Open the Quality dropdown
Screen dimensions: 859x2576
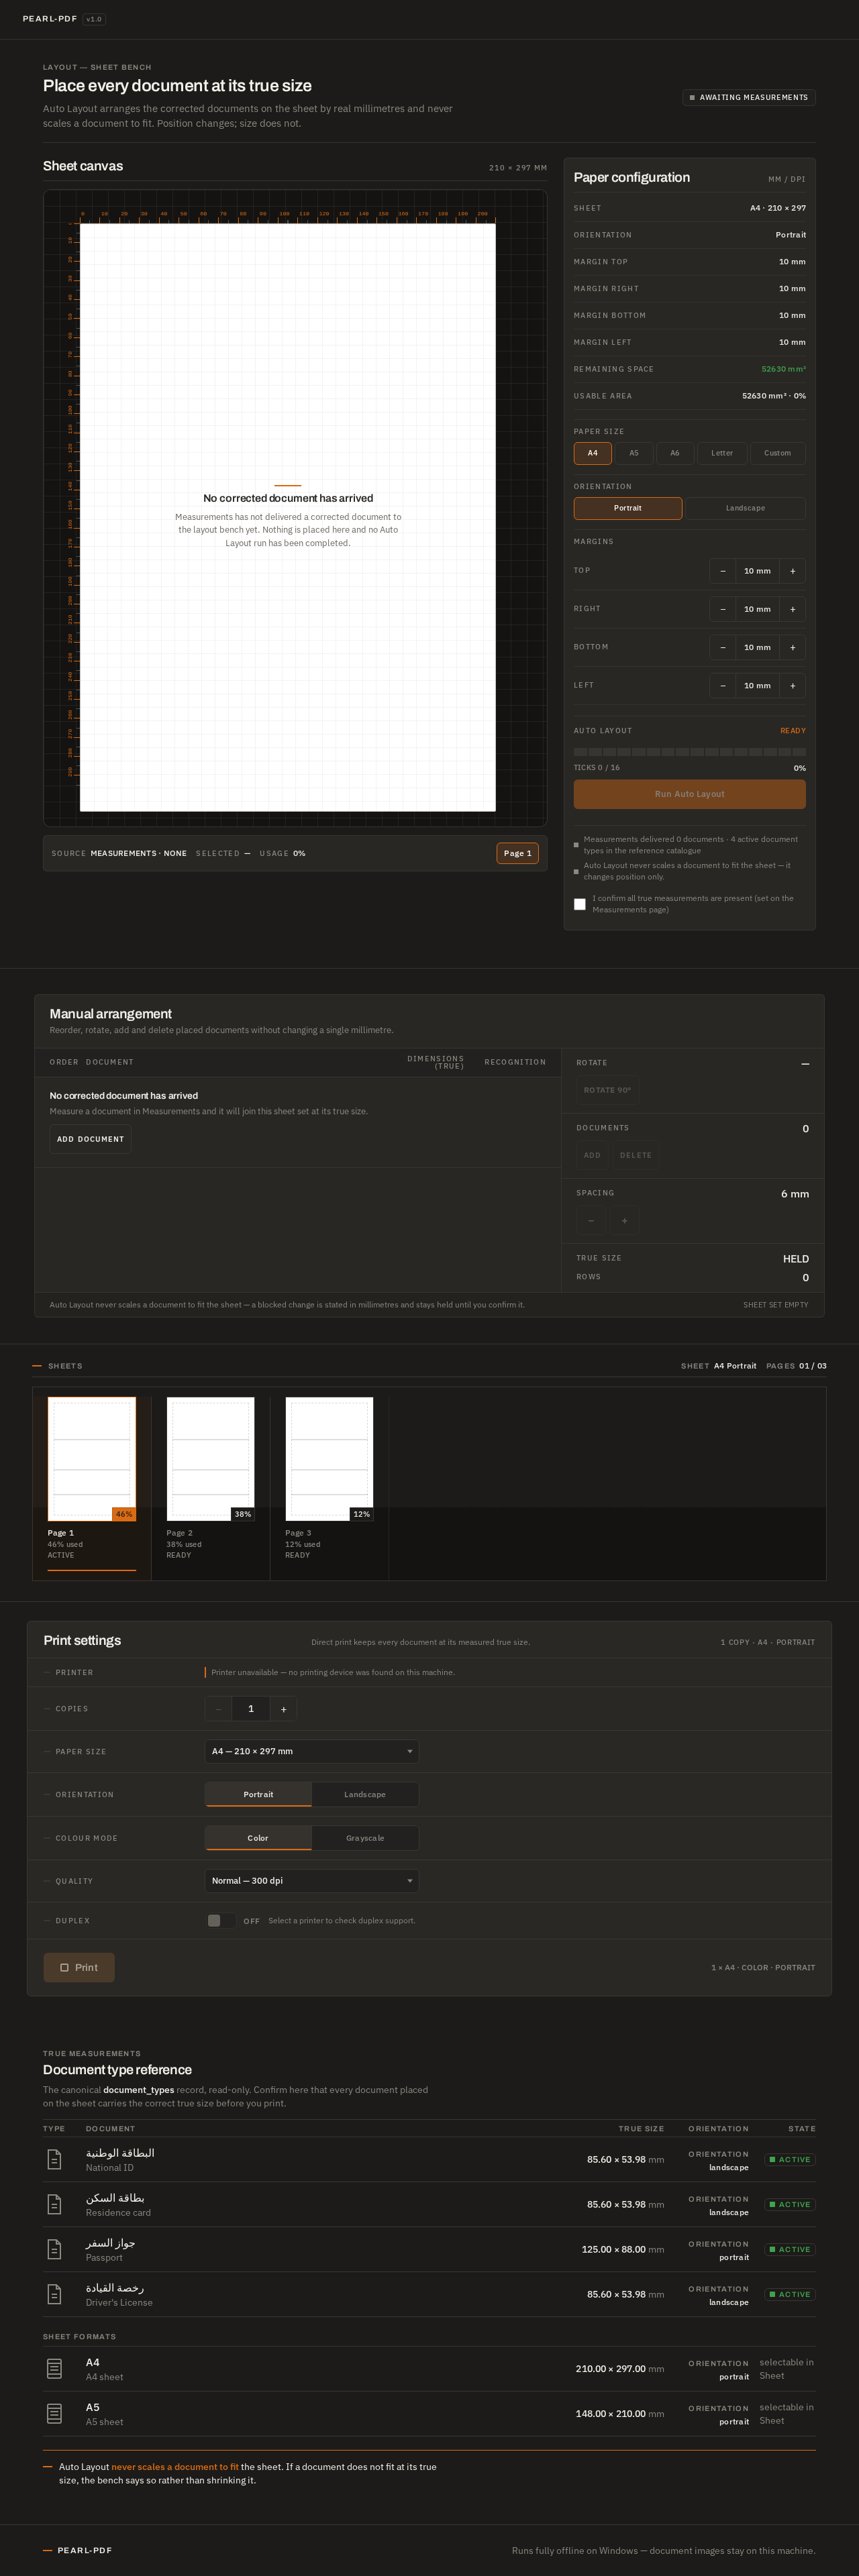(x=312, y=1880)
